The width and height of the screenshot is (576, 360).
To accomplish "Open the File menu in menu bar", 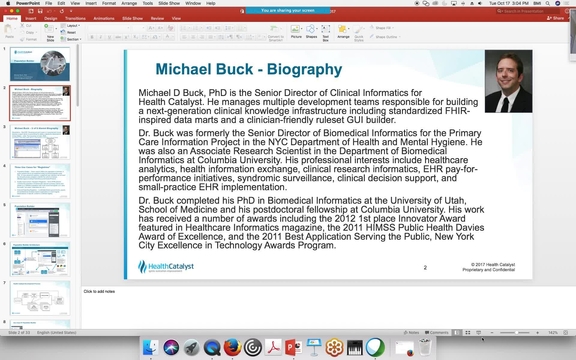I will [x=48, y=3].
